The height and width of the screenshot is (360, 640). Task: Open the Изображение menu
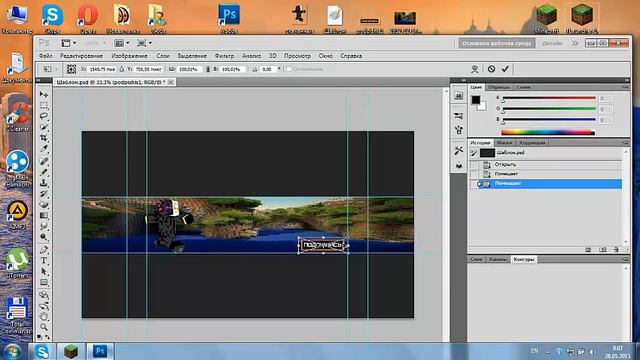pos(129,56)
